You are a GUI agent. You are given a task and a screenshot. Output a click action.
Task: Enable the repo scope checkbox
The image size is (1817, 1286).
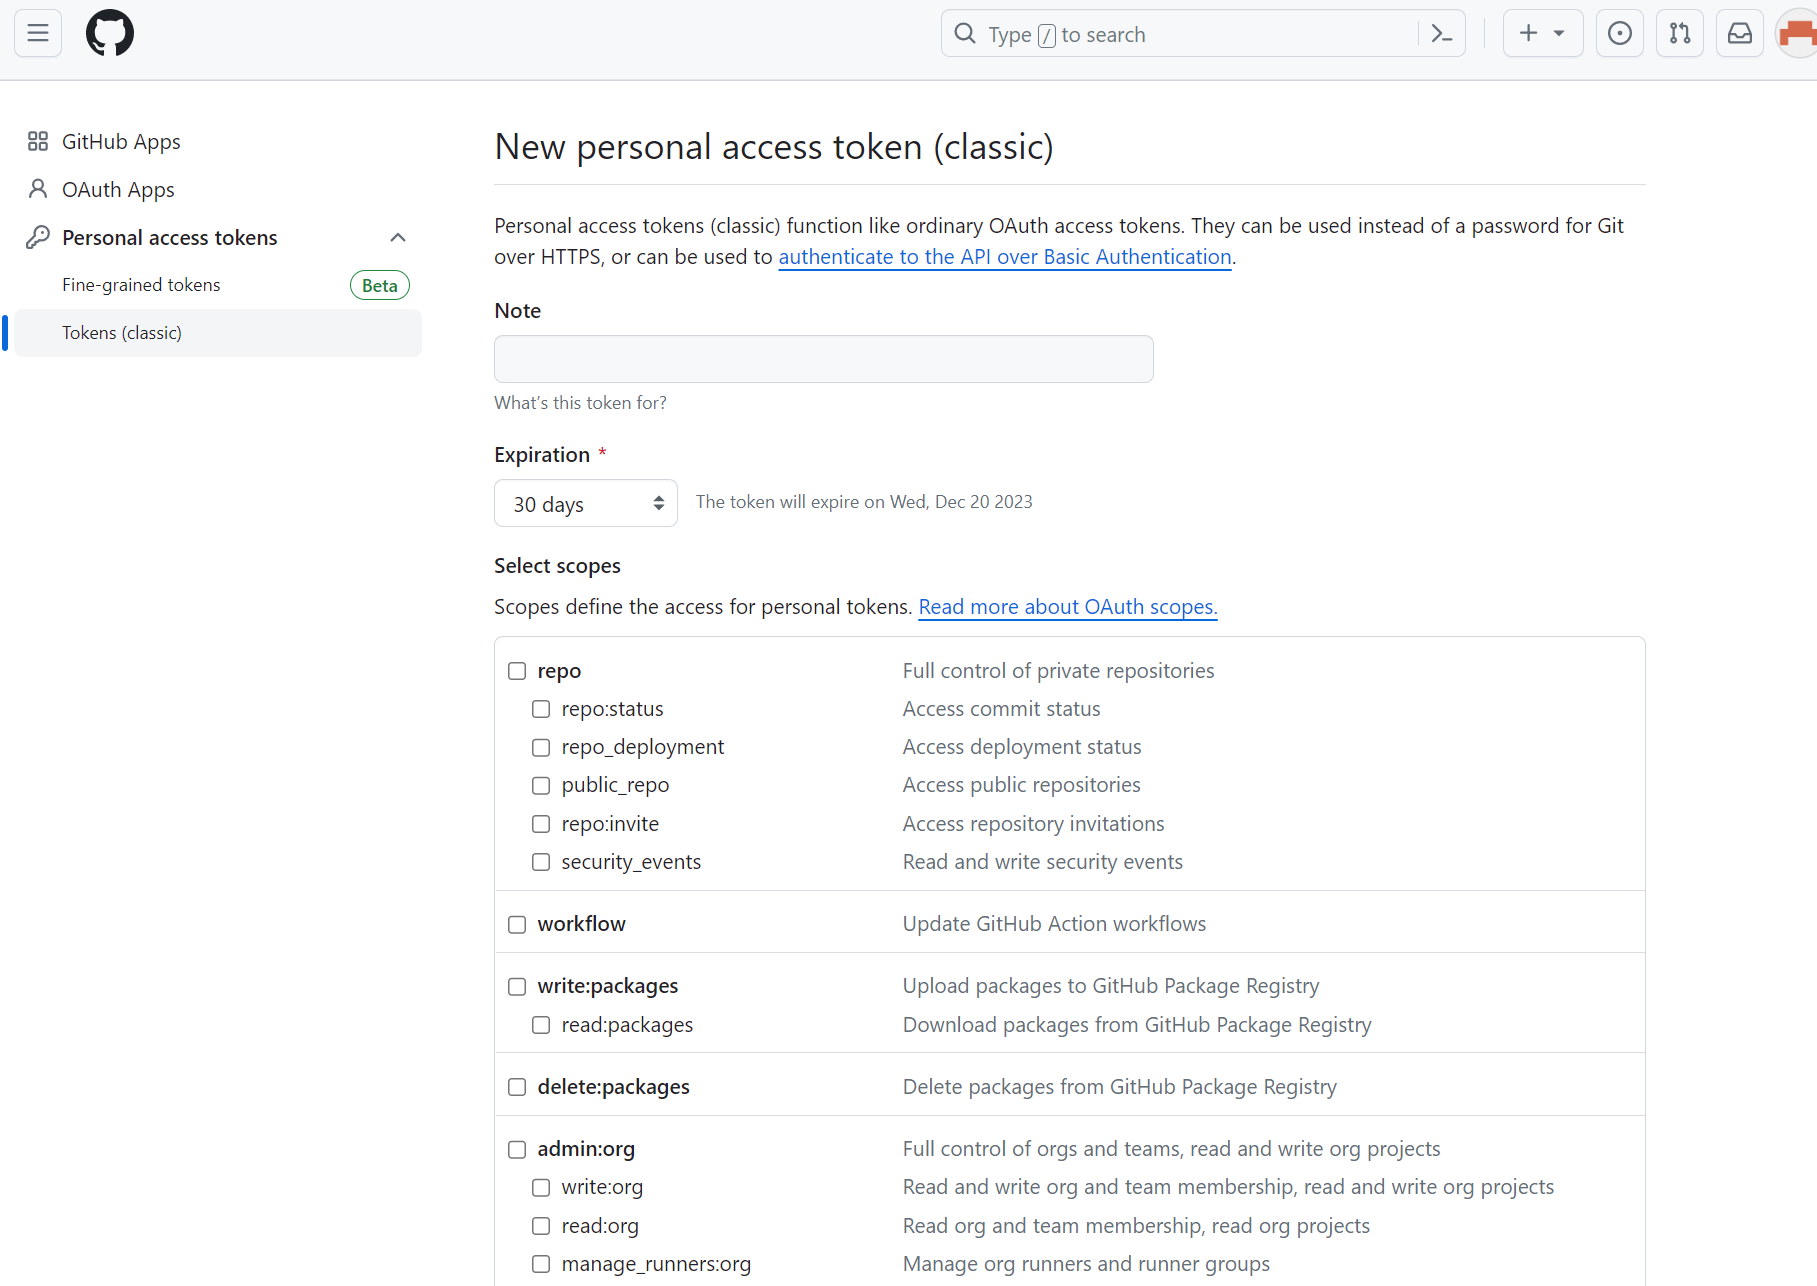pyautogui.click(x=517, y=671)
